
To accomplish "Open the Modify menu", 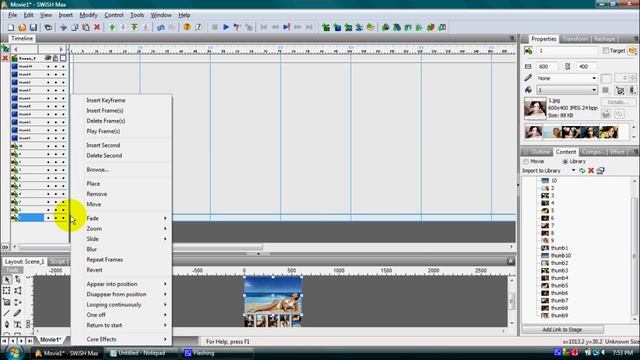I will click(x=88, y=15).
